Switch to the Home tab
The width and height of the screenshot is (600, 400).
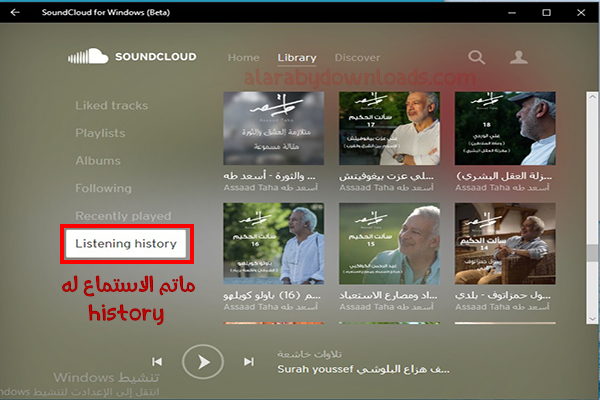[x=243, y=57]
